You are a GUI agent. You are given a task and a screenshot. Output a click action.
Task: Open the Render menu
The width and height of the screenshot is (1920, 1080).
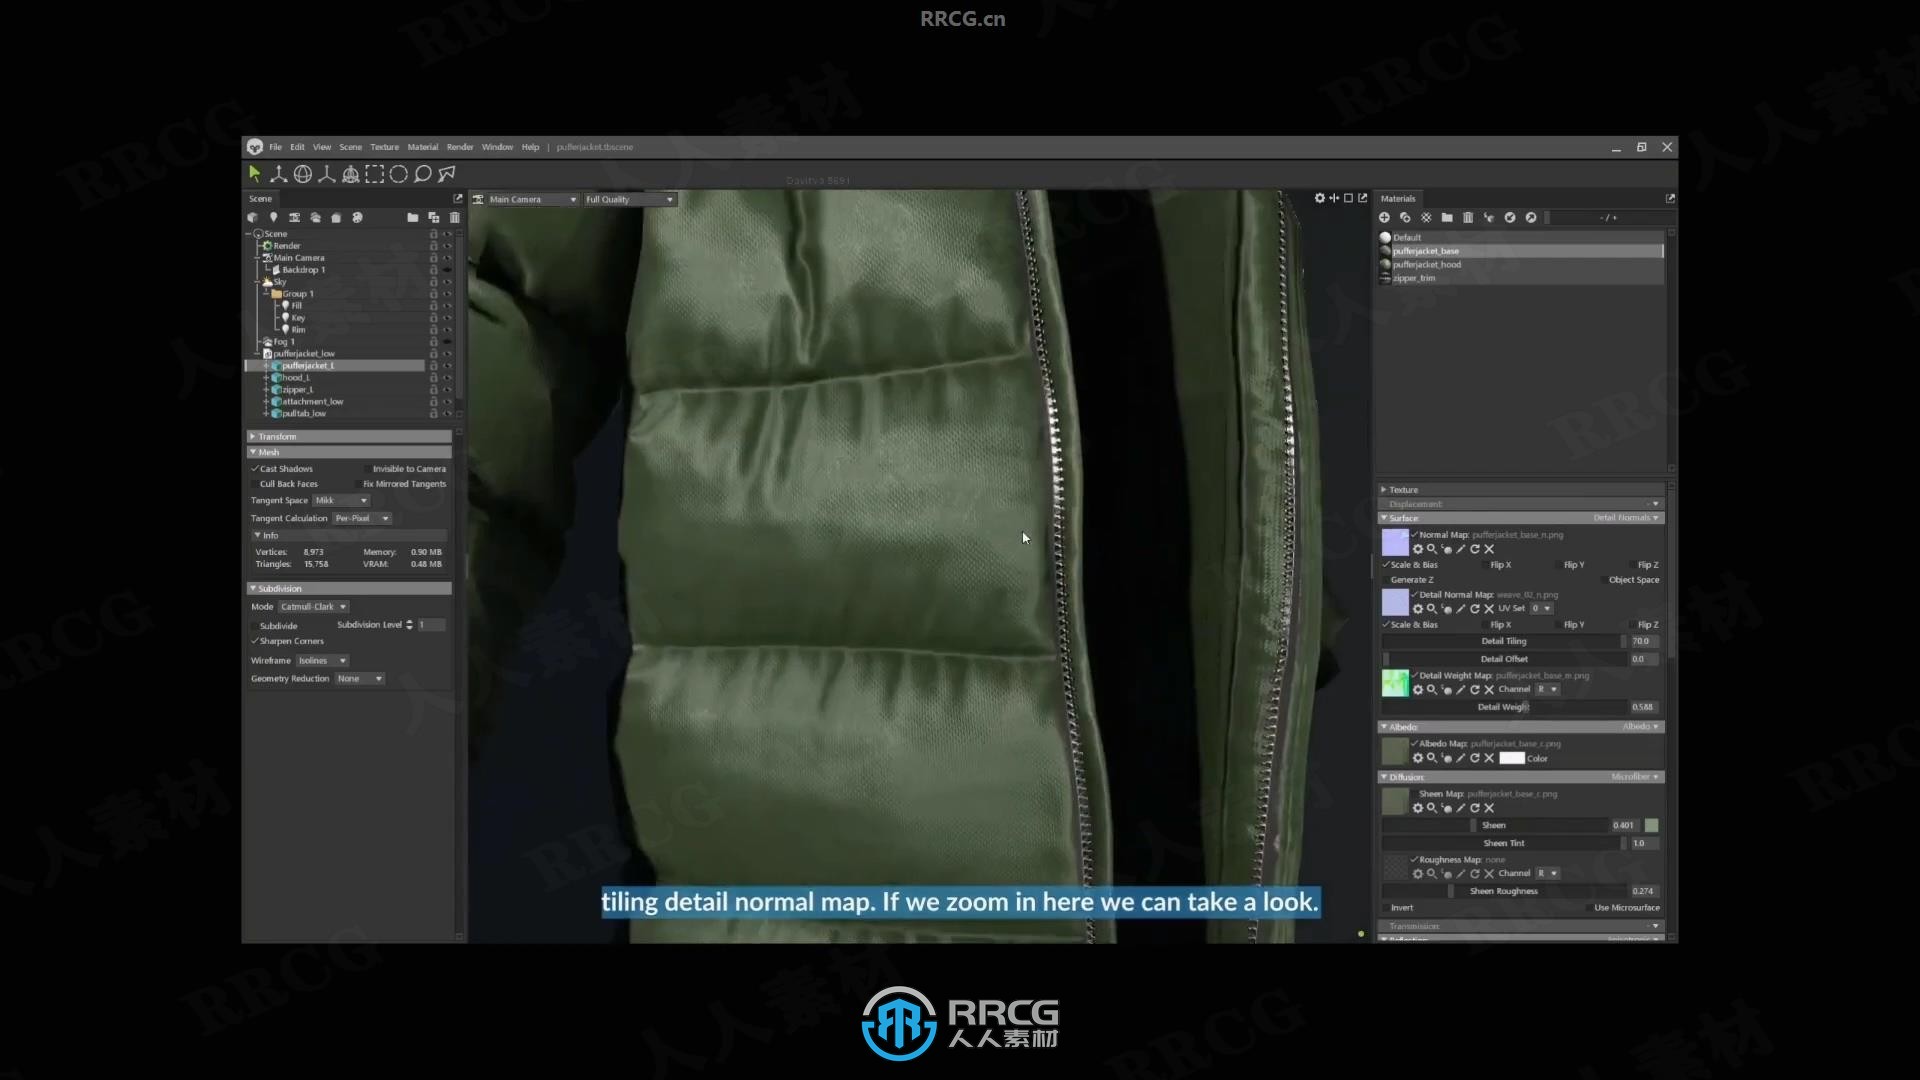[x=460, y=147]
